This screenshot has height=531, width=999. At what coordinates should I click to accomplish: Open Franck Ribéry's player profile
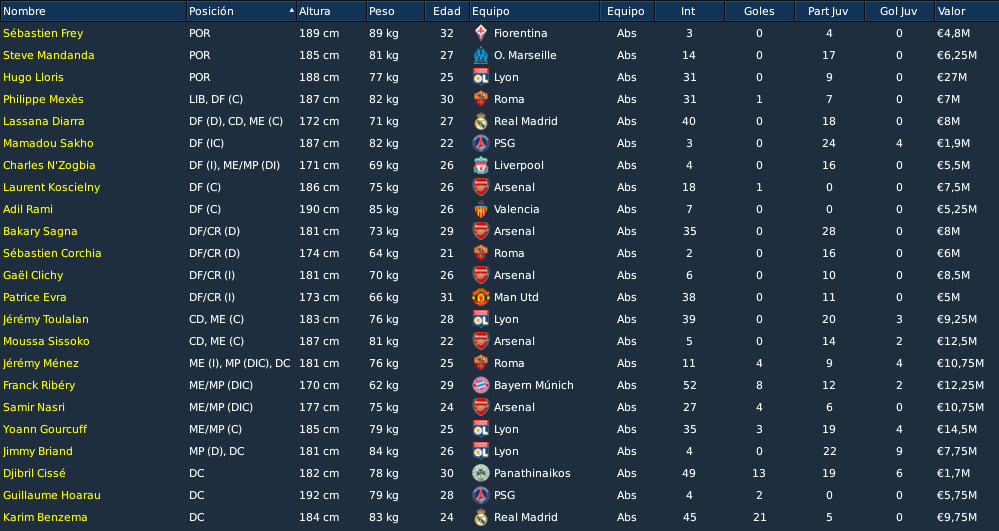point(39,386)
